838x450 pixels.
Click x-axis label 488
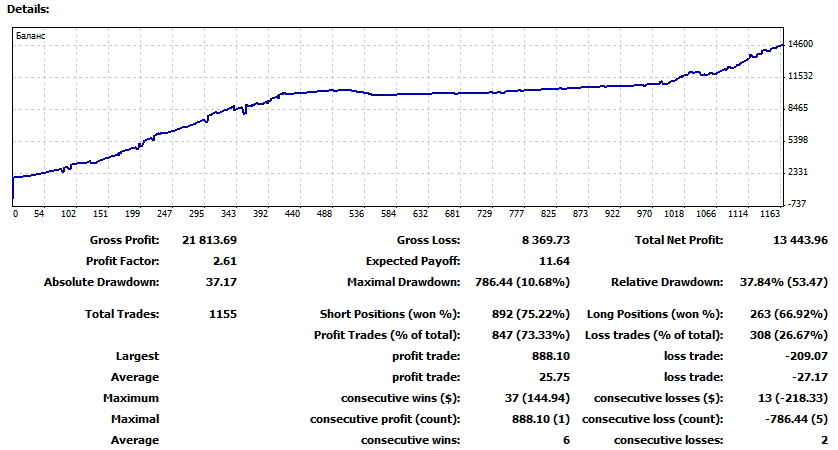[x=324, y=214]
